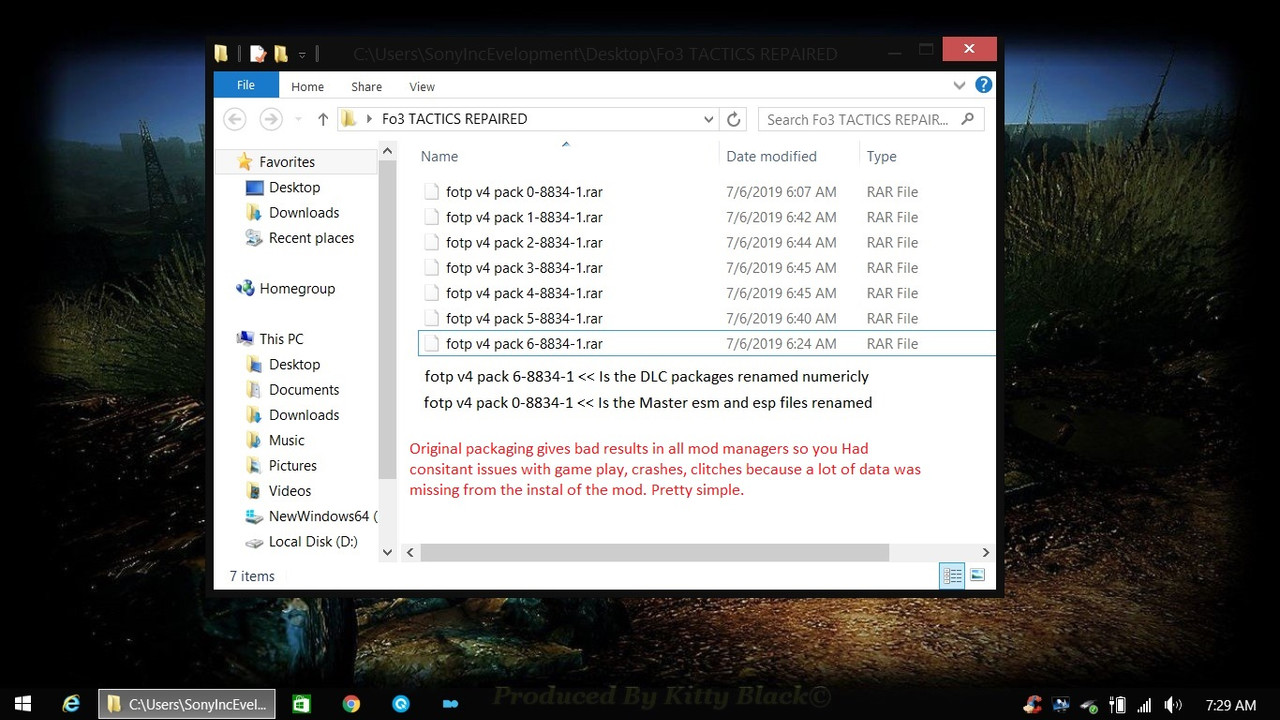Click the New folder icon in title bar

(x=281, y=54)
